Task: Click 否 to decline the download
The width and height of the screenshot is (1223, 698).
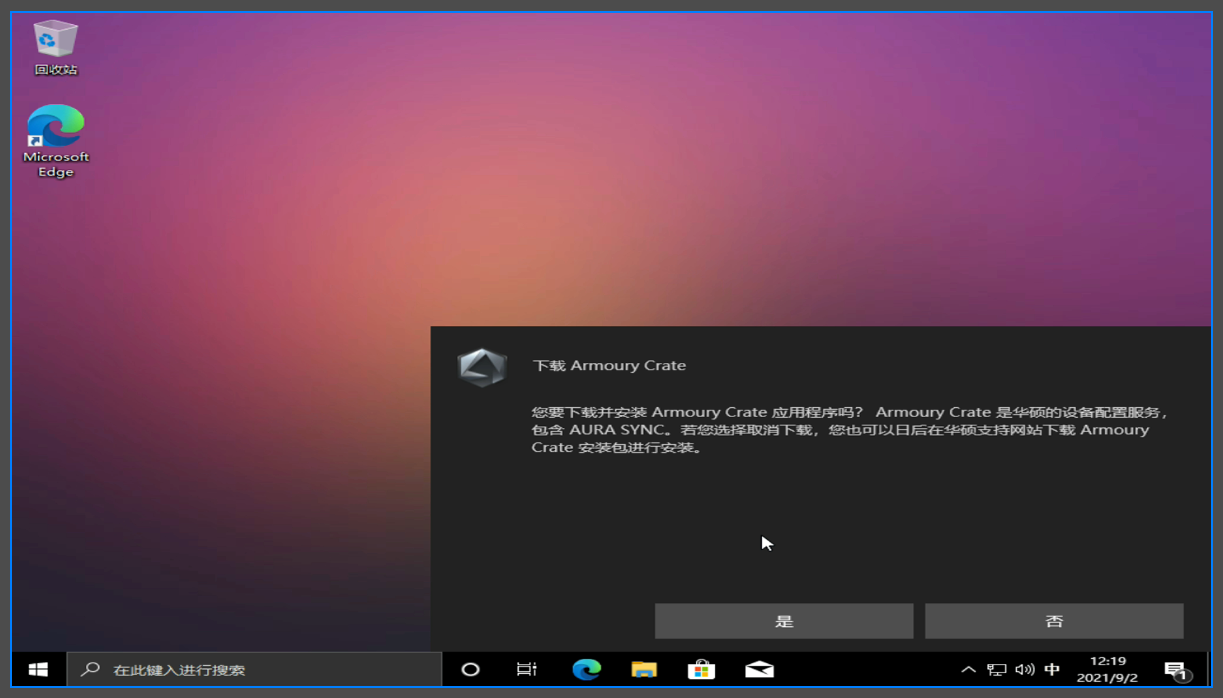Action: point(1054,621)
